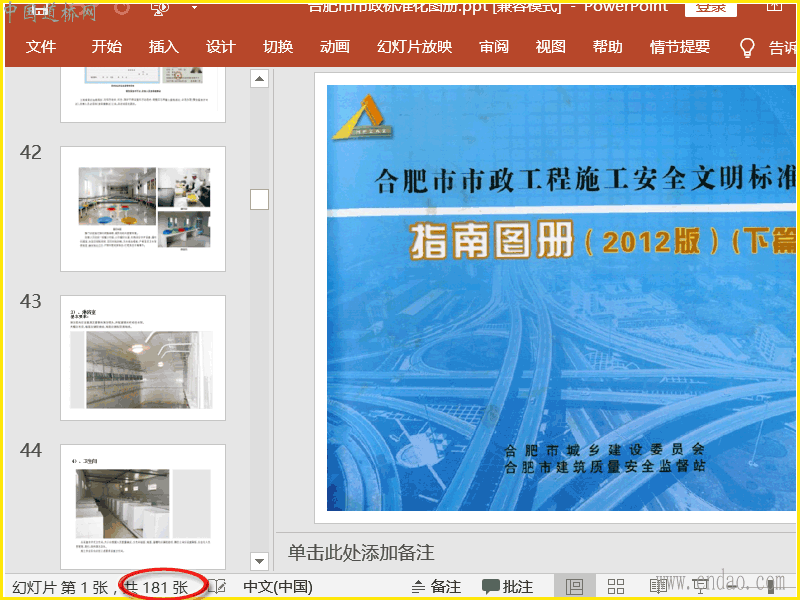Click the 指南图册 heading on the slide
This screenshot has height=600, width=800.
point(492,240)
